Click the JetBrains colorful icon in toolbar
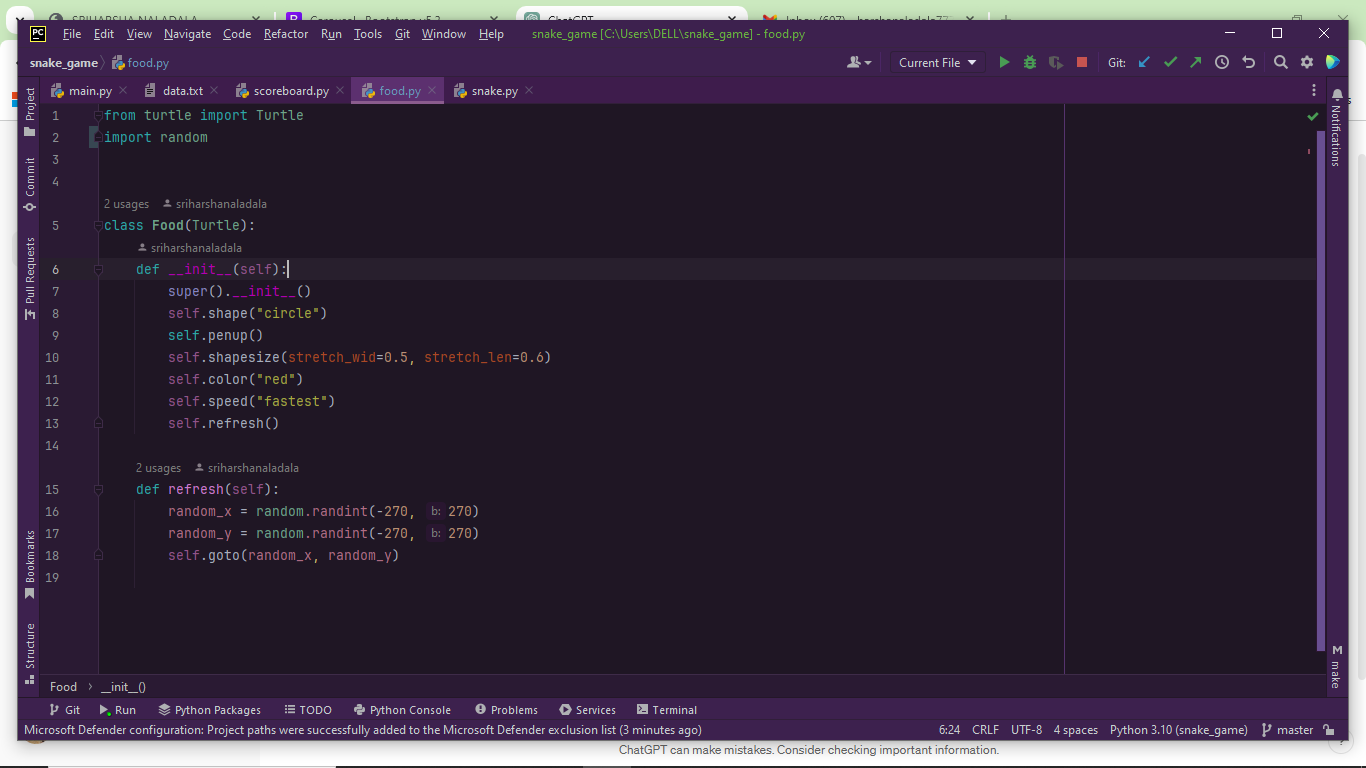 click(x=1332, y=62)
